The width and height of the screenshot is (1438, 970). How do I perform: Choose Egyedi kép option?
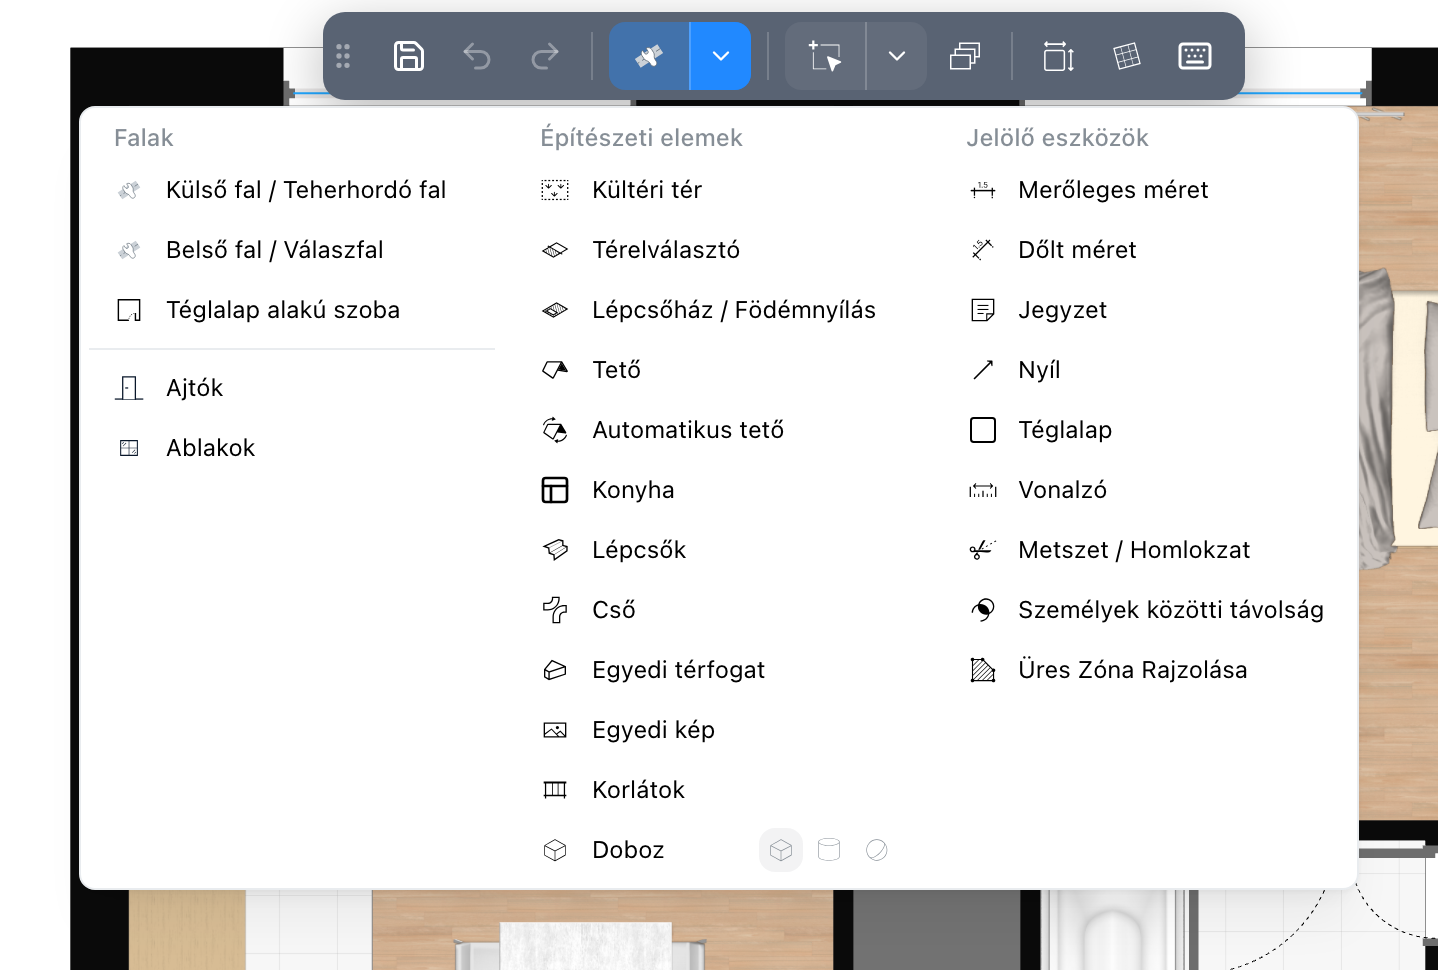coord(718,730)
